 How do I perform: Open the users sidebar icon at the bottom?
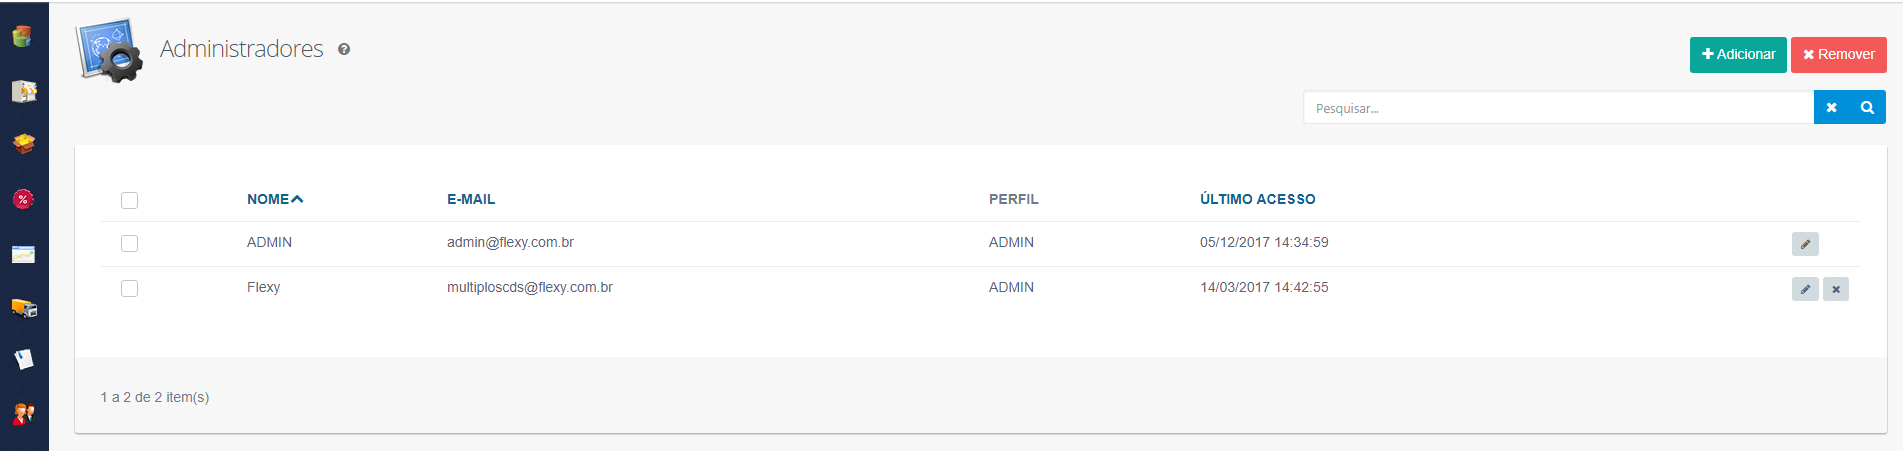[x=23, y=414]
